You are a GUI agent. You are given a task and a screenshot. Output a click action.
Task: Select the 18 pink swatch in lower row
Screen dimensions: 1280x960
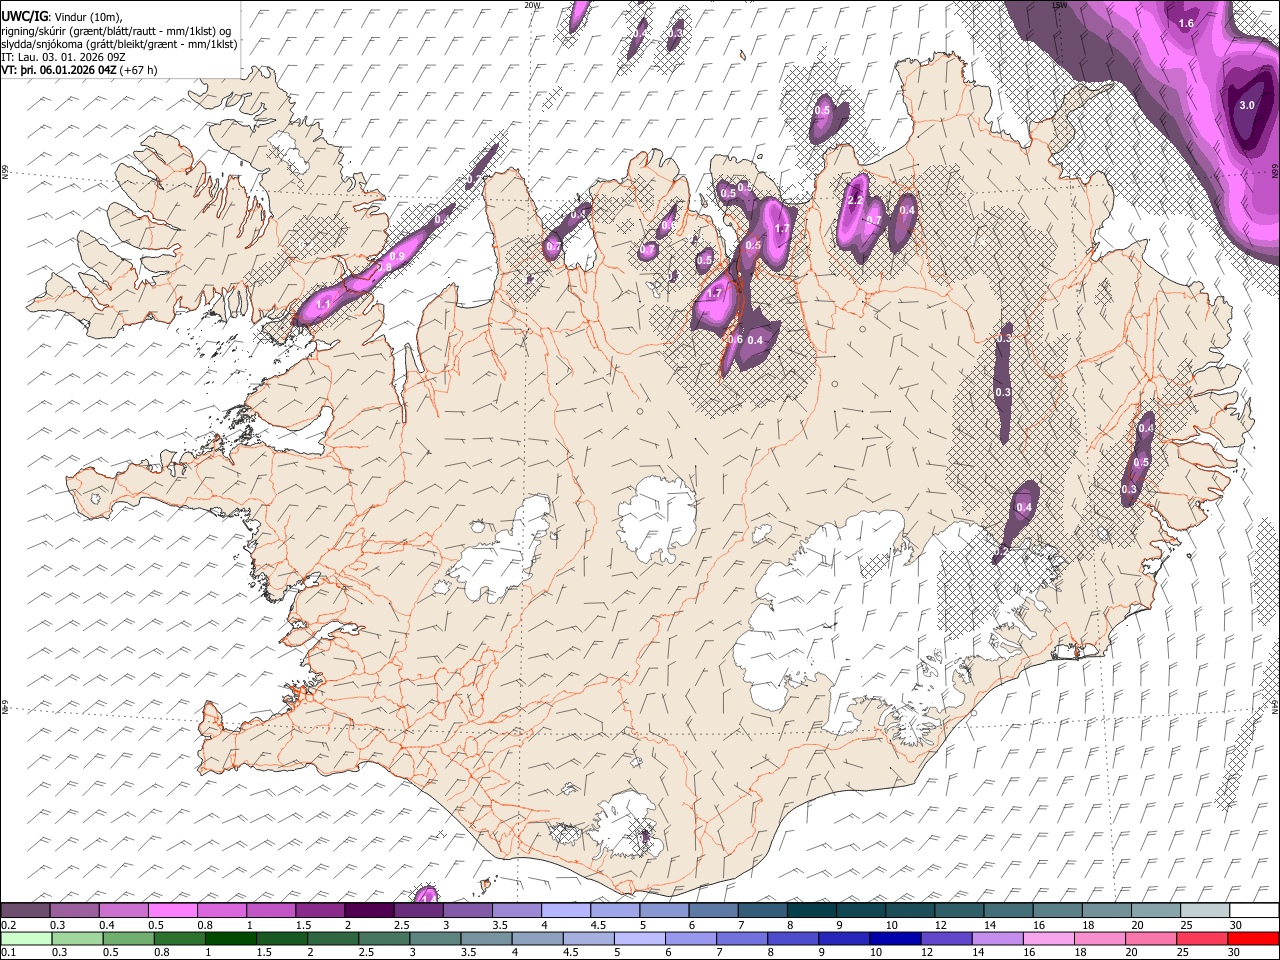point(1099,939)
